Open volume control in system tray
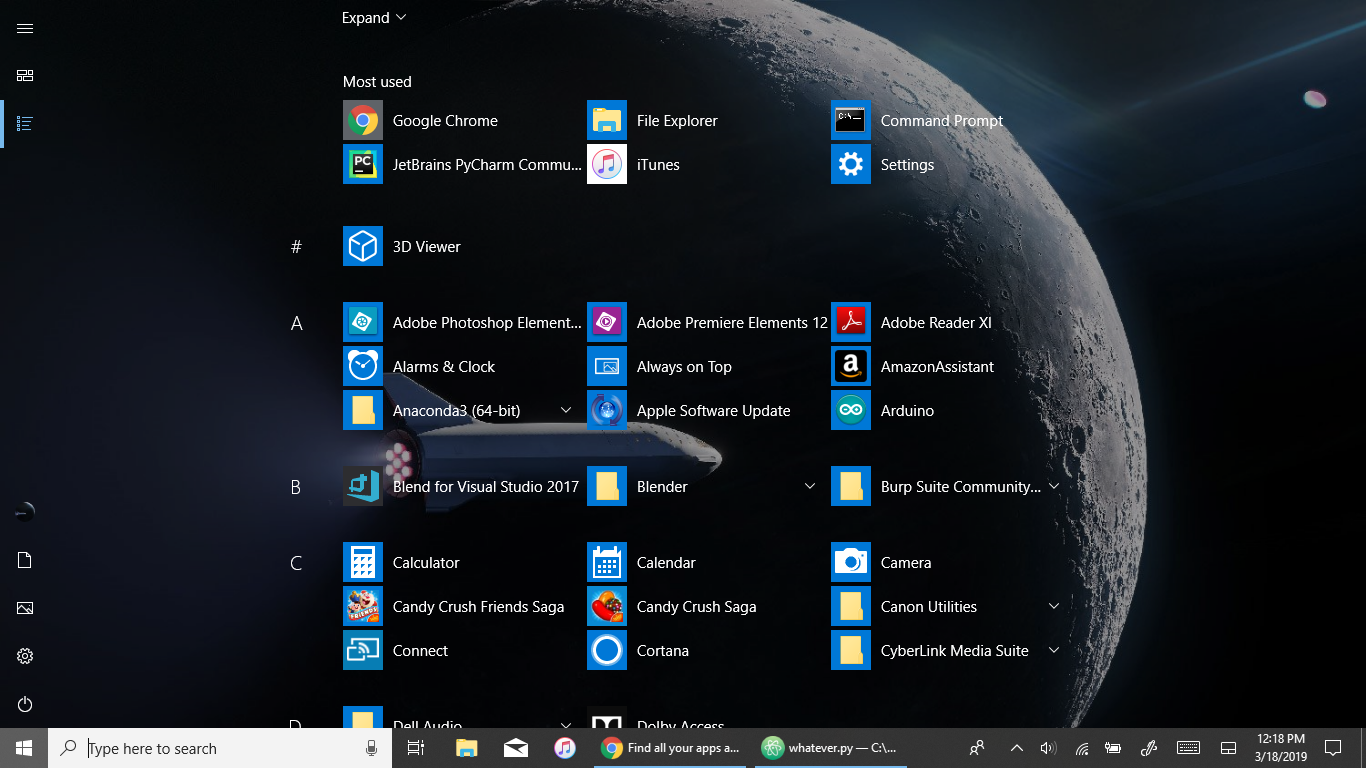 (1048, 748)
